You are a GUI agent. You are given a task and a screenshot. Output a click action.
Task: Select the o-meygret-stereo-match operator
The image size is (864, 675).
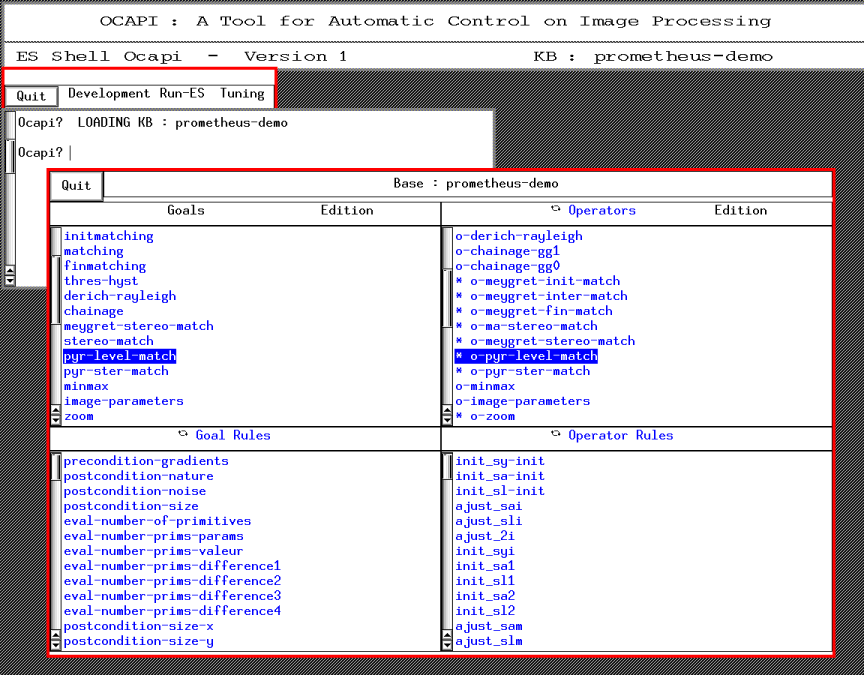point(545,341)
